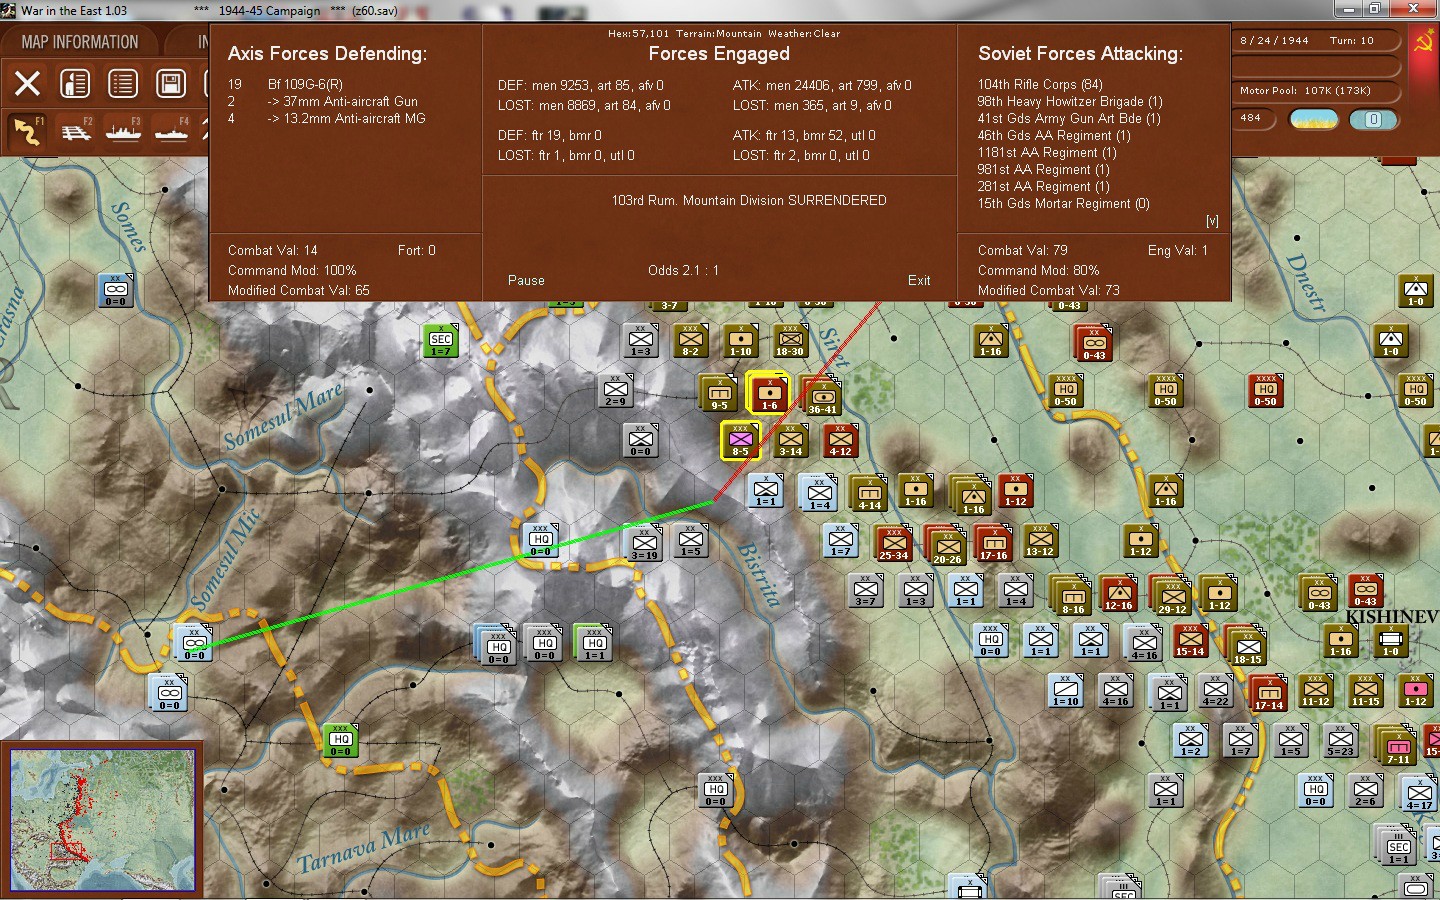Select F3 naval transport mode icon
Image resolution: width=1440 pixels, height=900 pixels.
pyautogui.click(x=123, y=131)
